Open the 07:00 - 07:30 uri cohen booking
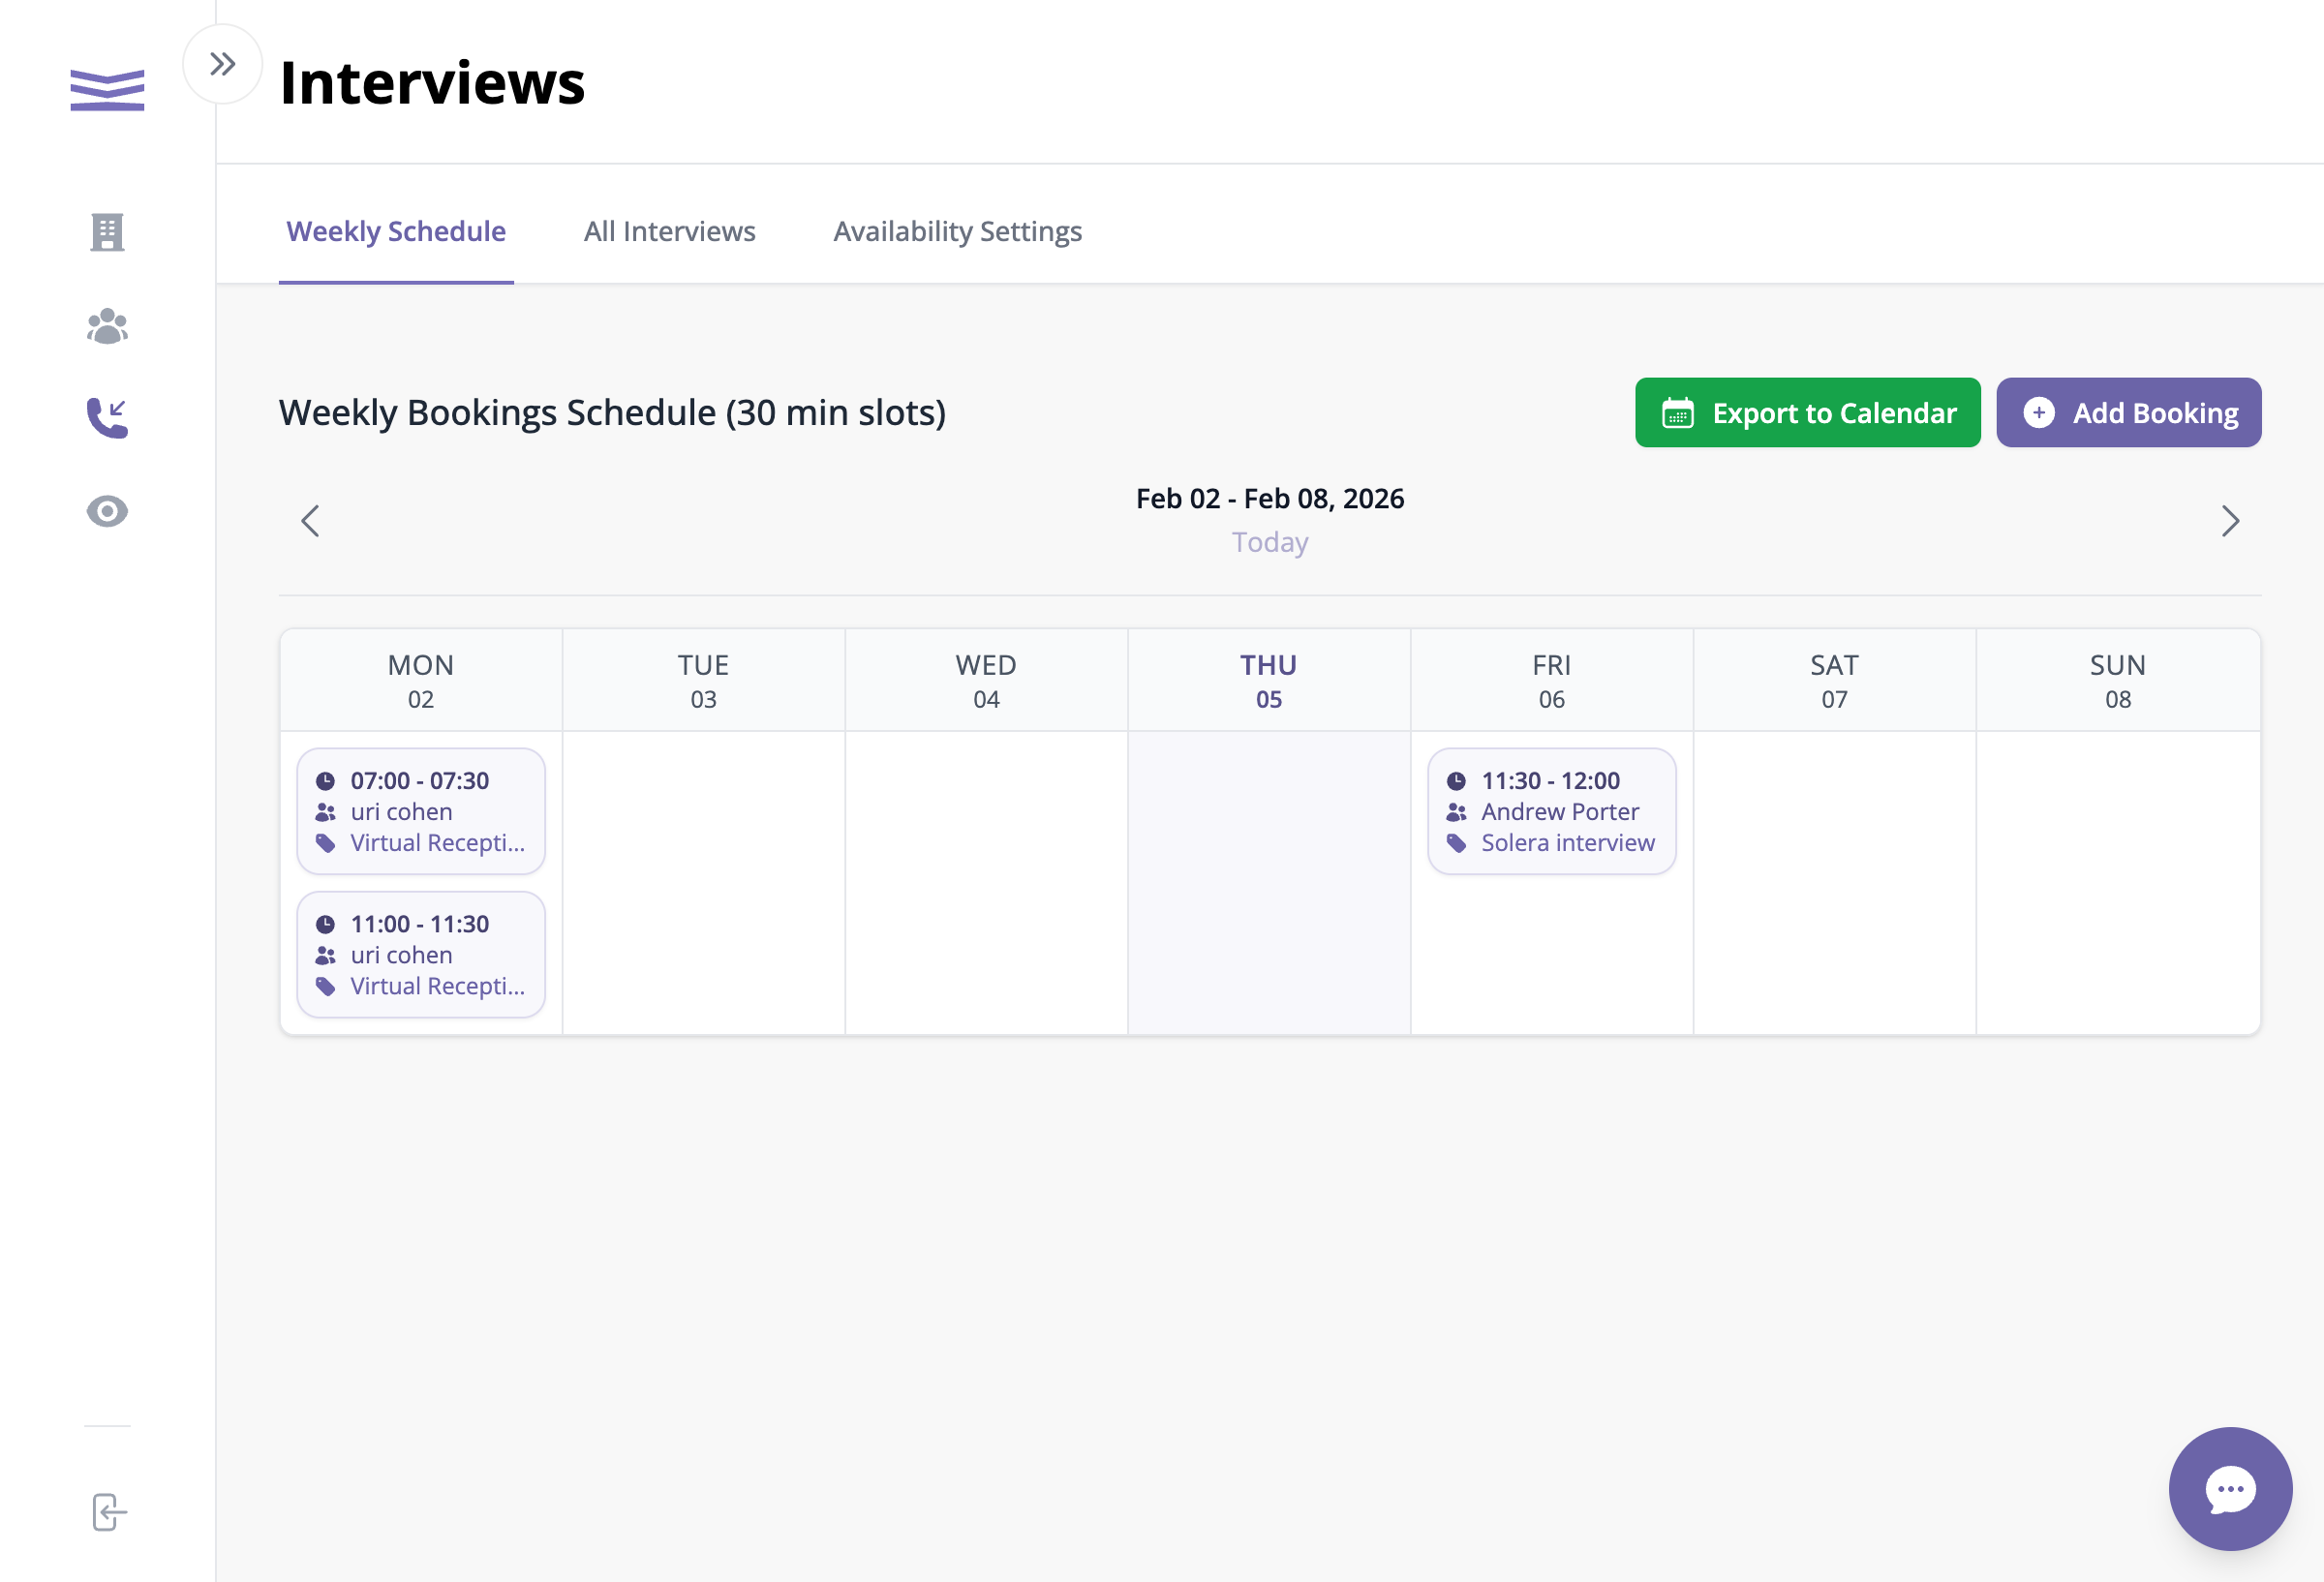The height and width of the screenshot is (1582, 2324). tap(421, 811)
